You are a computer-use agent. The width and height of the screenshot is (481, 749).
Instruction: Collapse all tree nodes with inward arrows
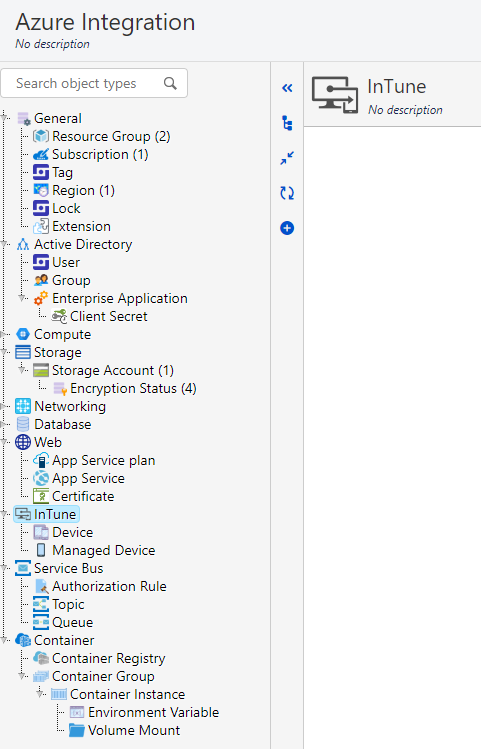click(x=287, y=158)
